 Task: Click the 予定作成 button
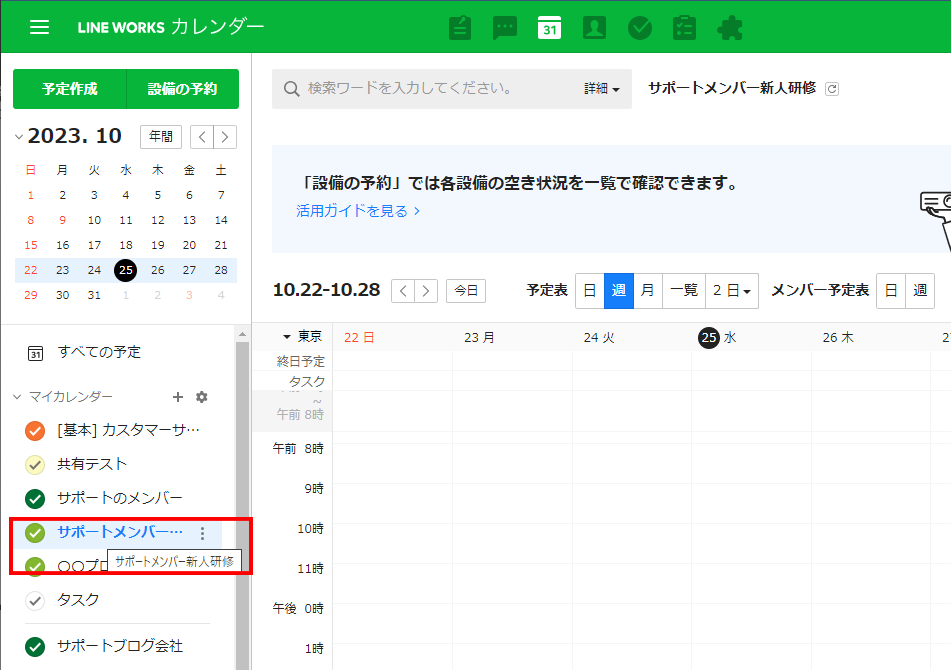point(70,89)
